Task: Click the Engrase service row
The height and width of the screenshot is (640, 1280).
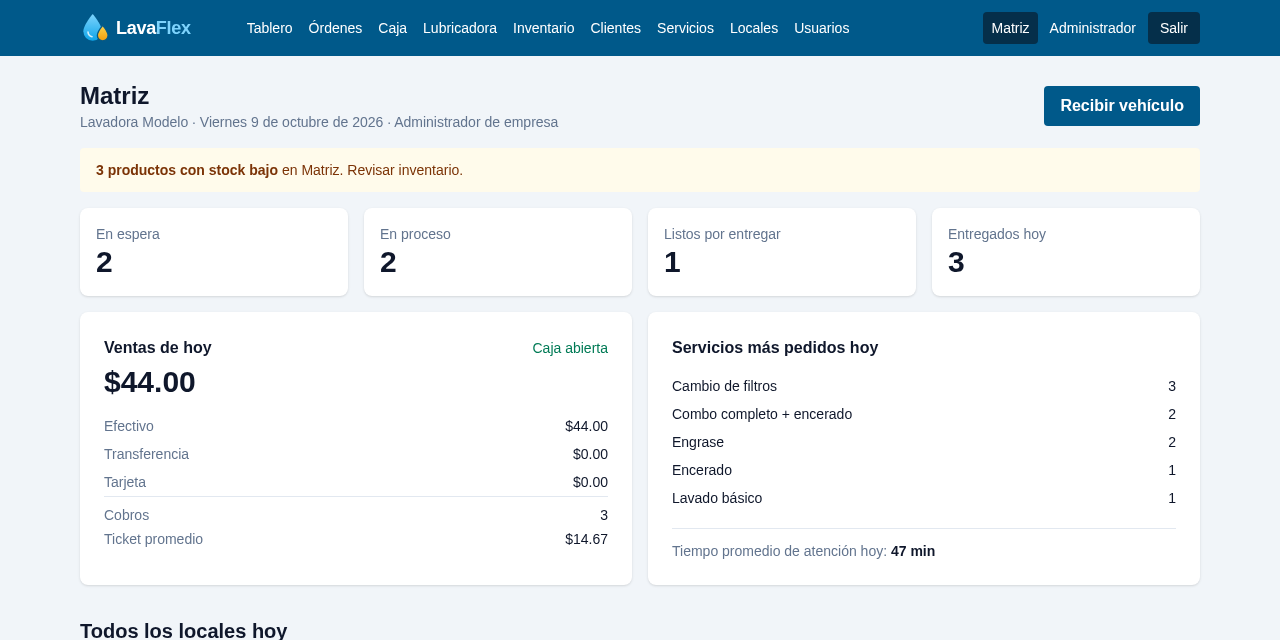Action: pyautogui.click(x=924, y=442)
